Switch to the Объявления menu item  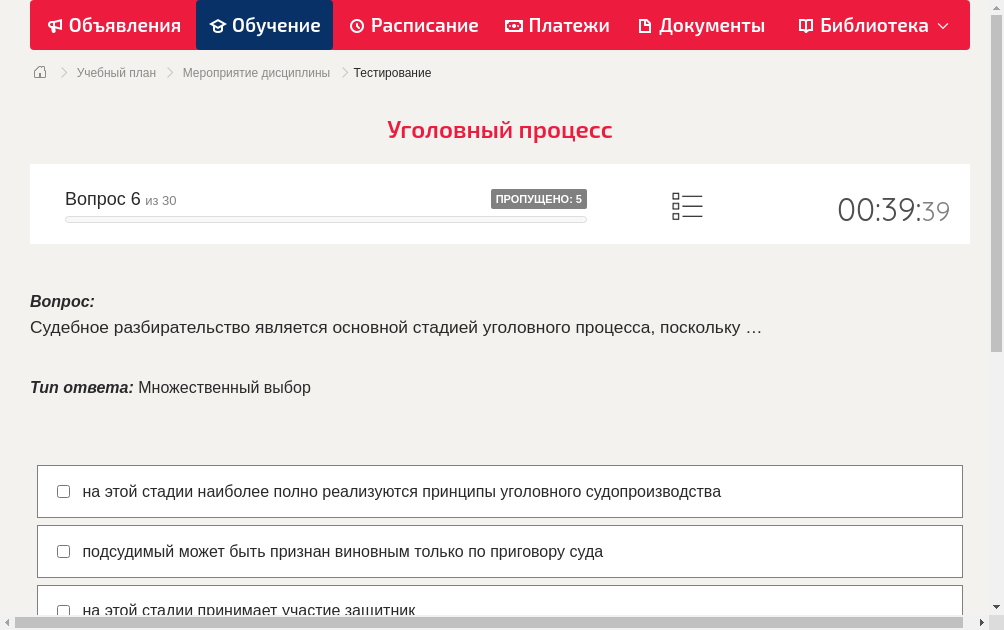[113, 25]
